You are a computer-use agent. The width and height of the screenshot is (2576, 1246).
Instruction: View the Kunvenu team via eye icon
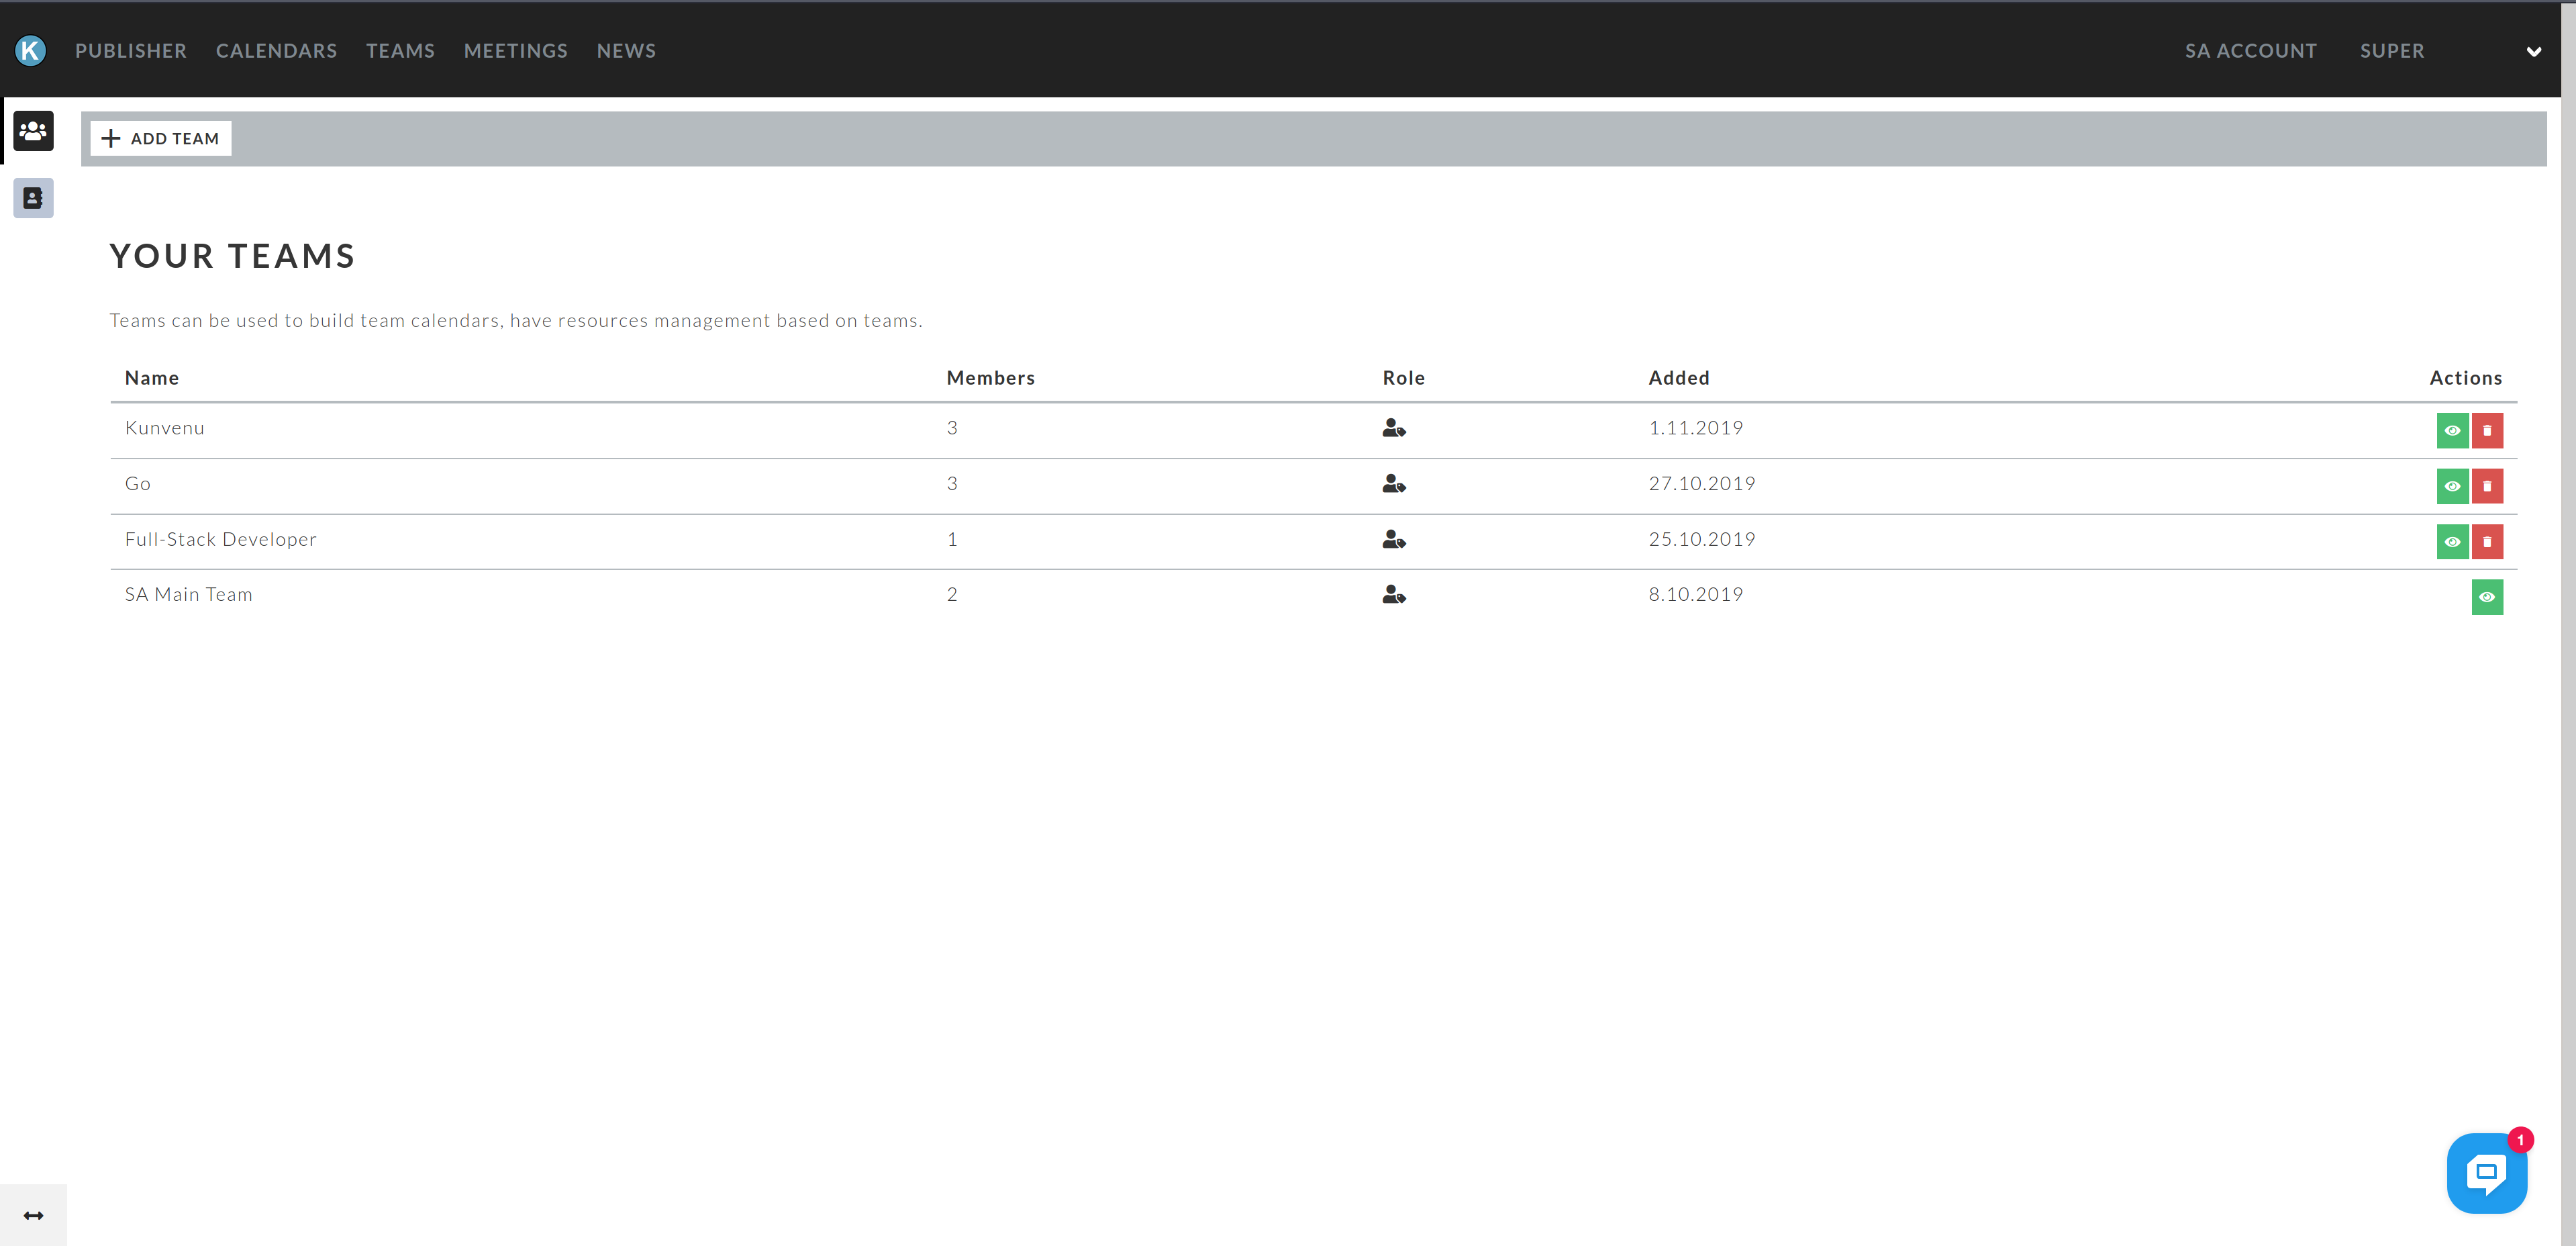tap(2452, 430)
